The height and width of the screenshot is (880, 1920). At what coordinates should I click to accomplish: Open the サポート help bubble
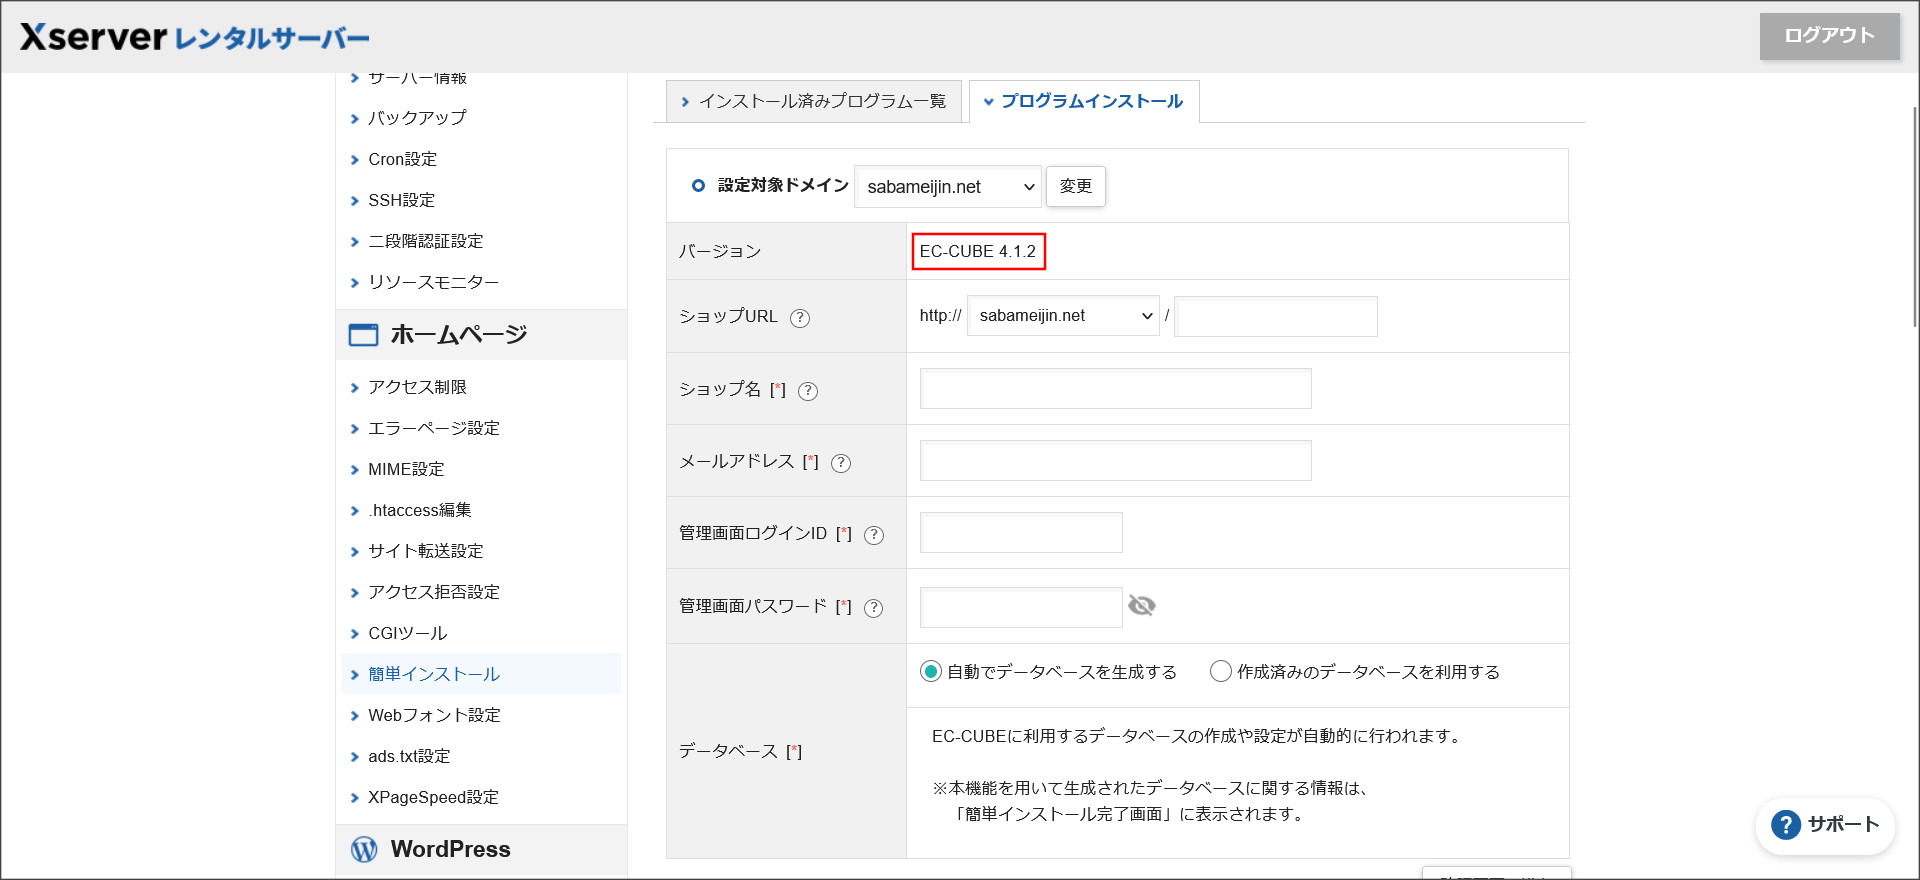tap(1825, 825)
